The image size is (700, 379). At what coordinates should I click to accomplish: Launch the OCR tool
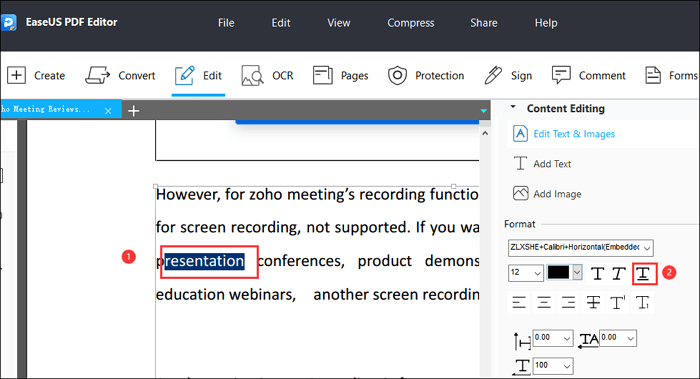point(267,75)
